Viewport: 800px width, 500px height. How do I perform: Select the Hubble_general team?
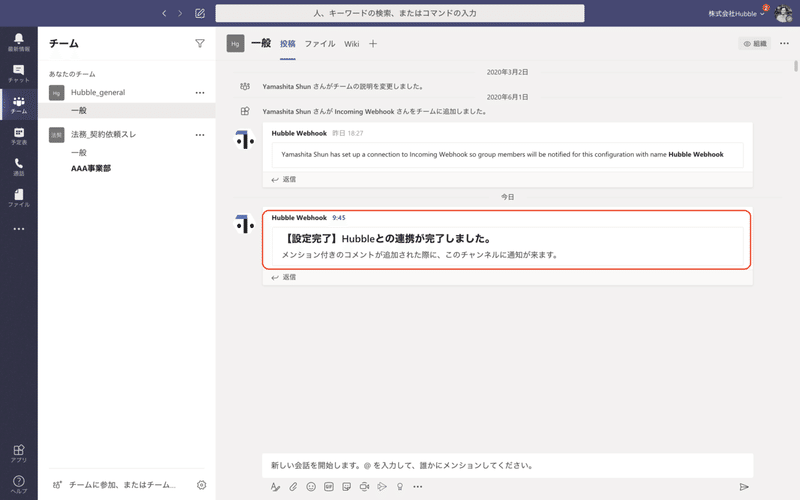click(98, 92)
